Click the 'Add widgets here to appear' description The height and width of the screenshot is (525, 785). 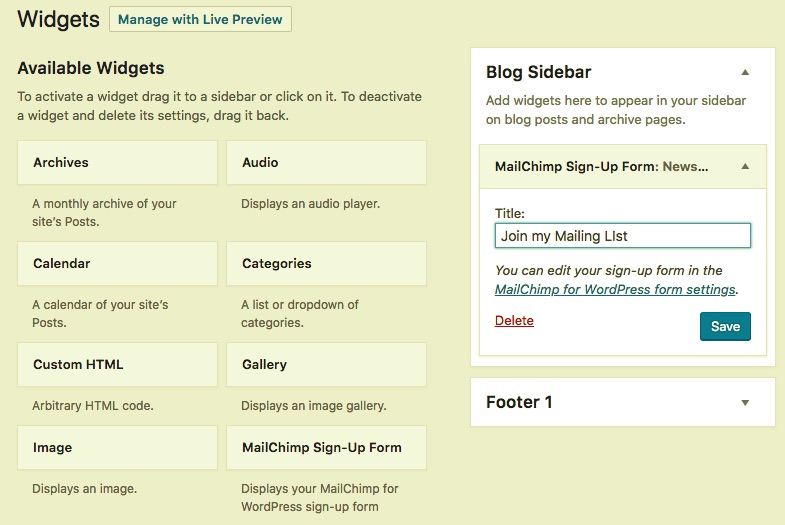click(x=616, y=110)
